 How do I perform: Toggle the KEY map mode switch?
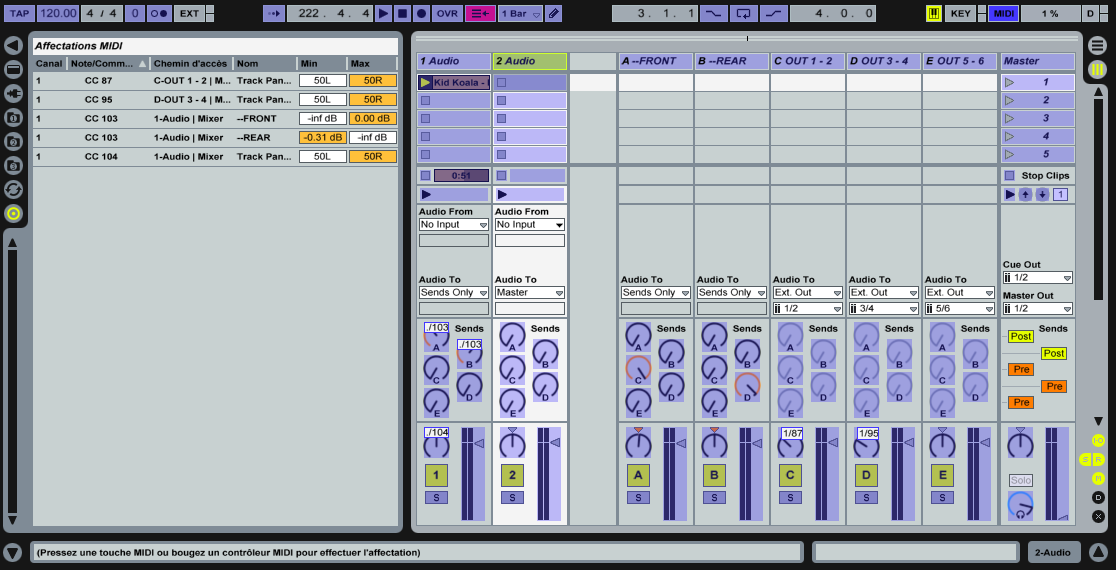click(x=960, y=13)
